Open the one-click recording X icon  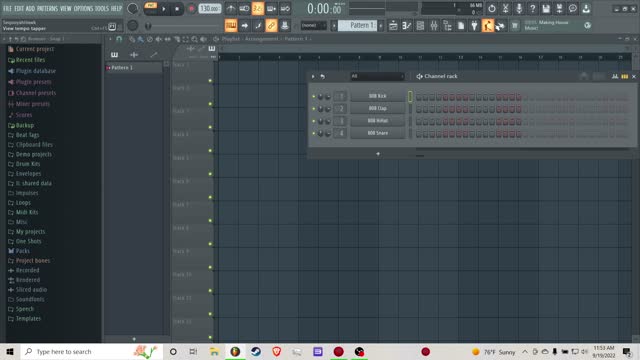tap(505, 8)
